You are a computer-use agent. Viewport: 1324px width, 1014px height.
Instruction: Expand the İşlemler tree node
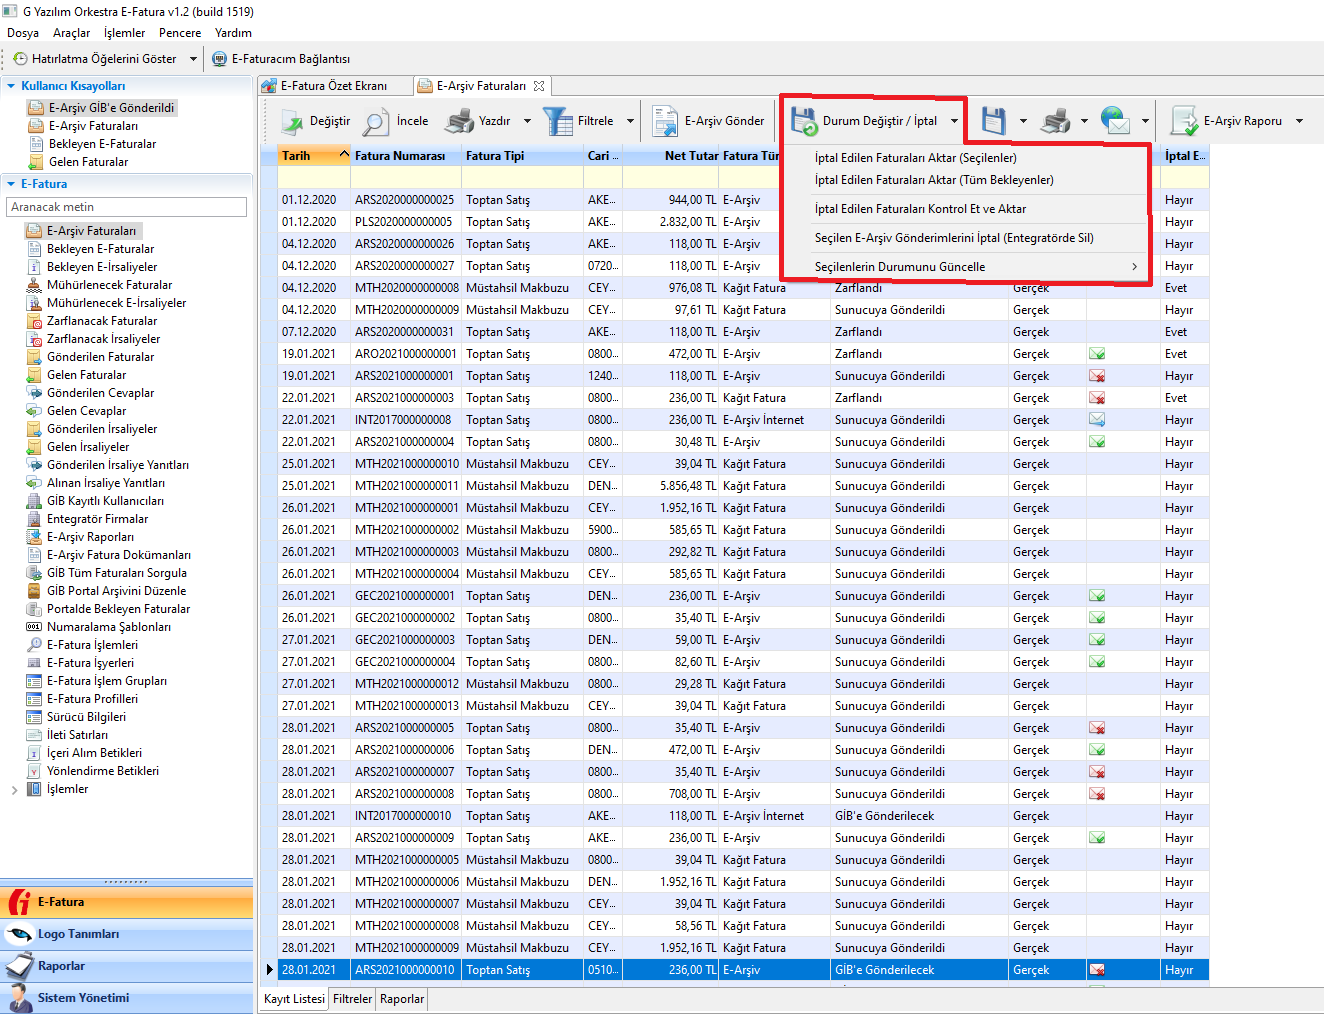(x=14, y=790)
